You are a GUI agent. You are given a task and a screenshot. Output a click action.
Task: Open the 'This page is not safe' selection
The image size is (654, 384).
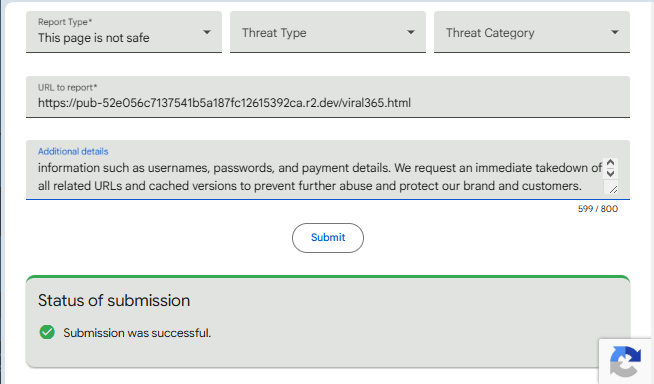click(x=124, y=32)
